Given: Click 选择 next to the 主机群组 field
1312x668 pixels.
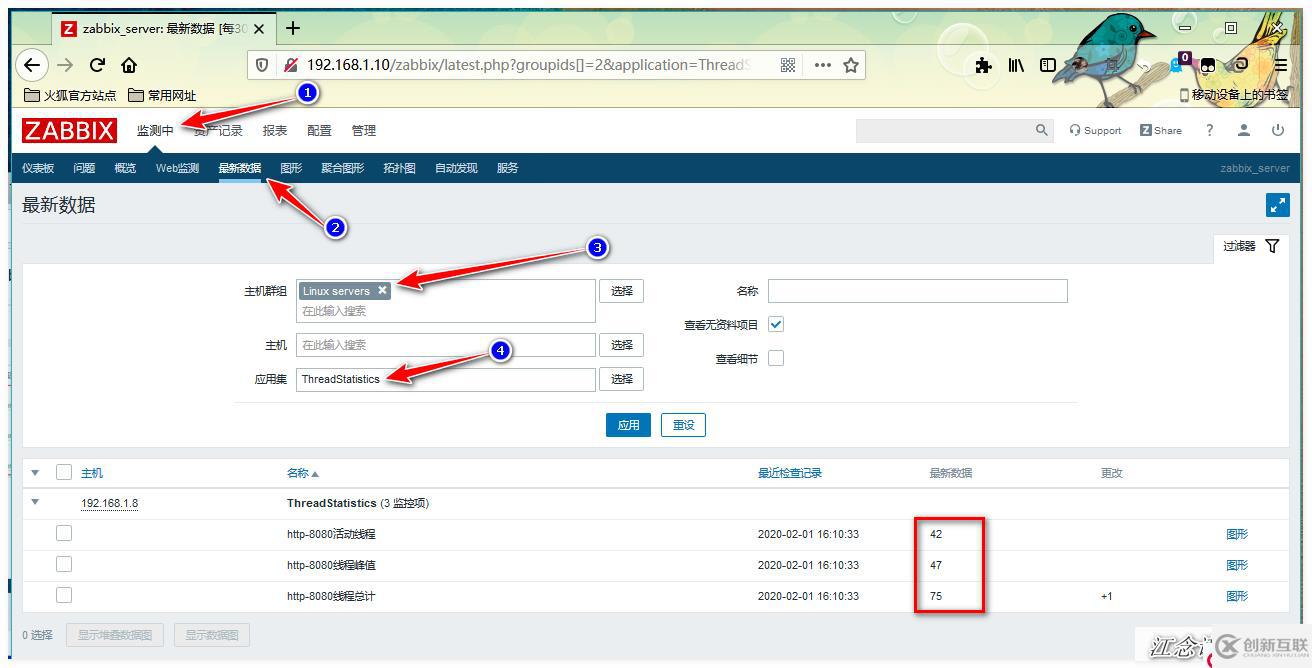Looking at the screenshot, I should coord(621,291).
